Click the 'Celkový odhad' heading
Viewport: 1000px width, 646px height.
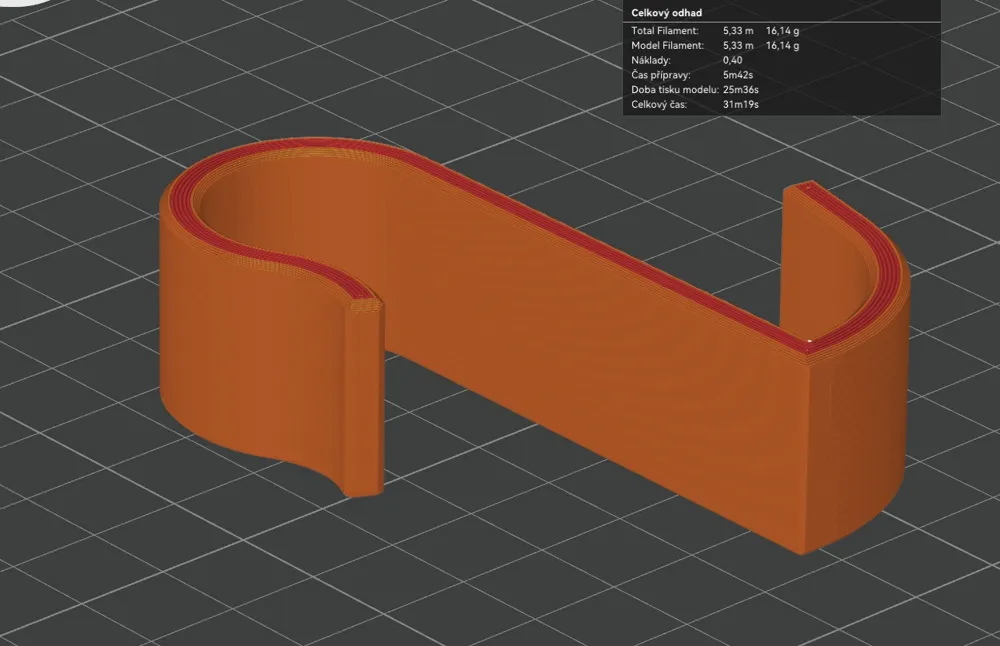666,13
